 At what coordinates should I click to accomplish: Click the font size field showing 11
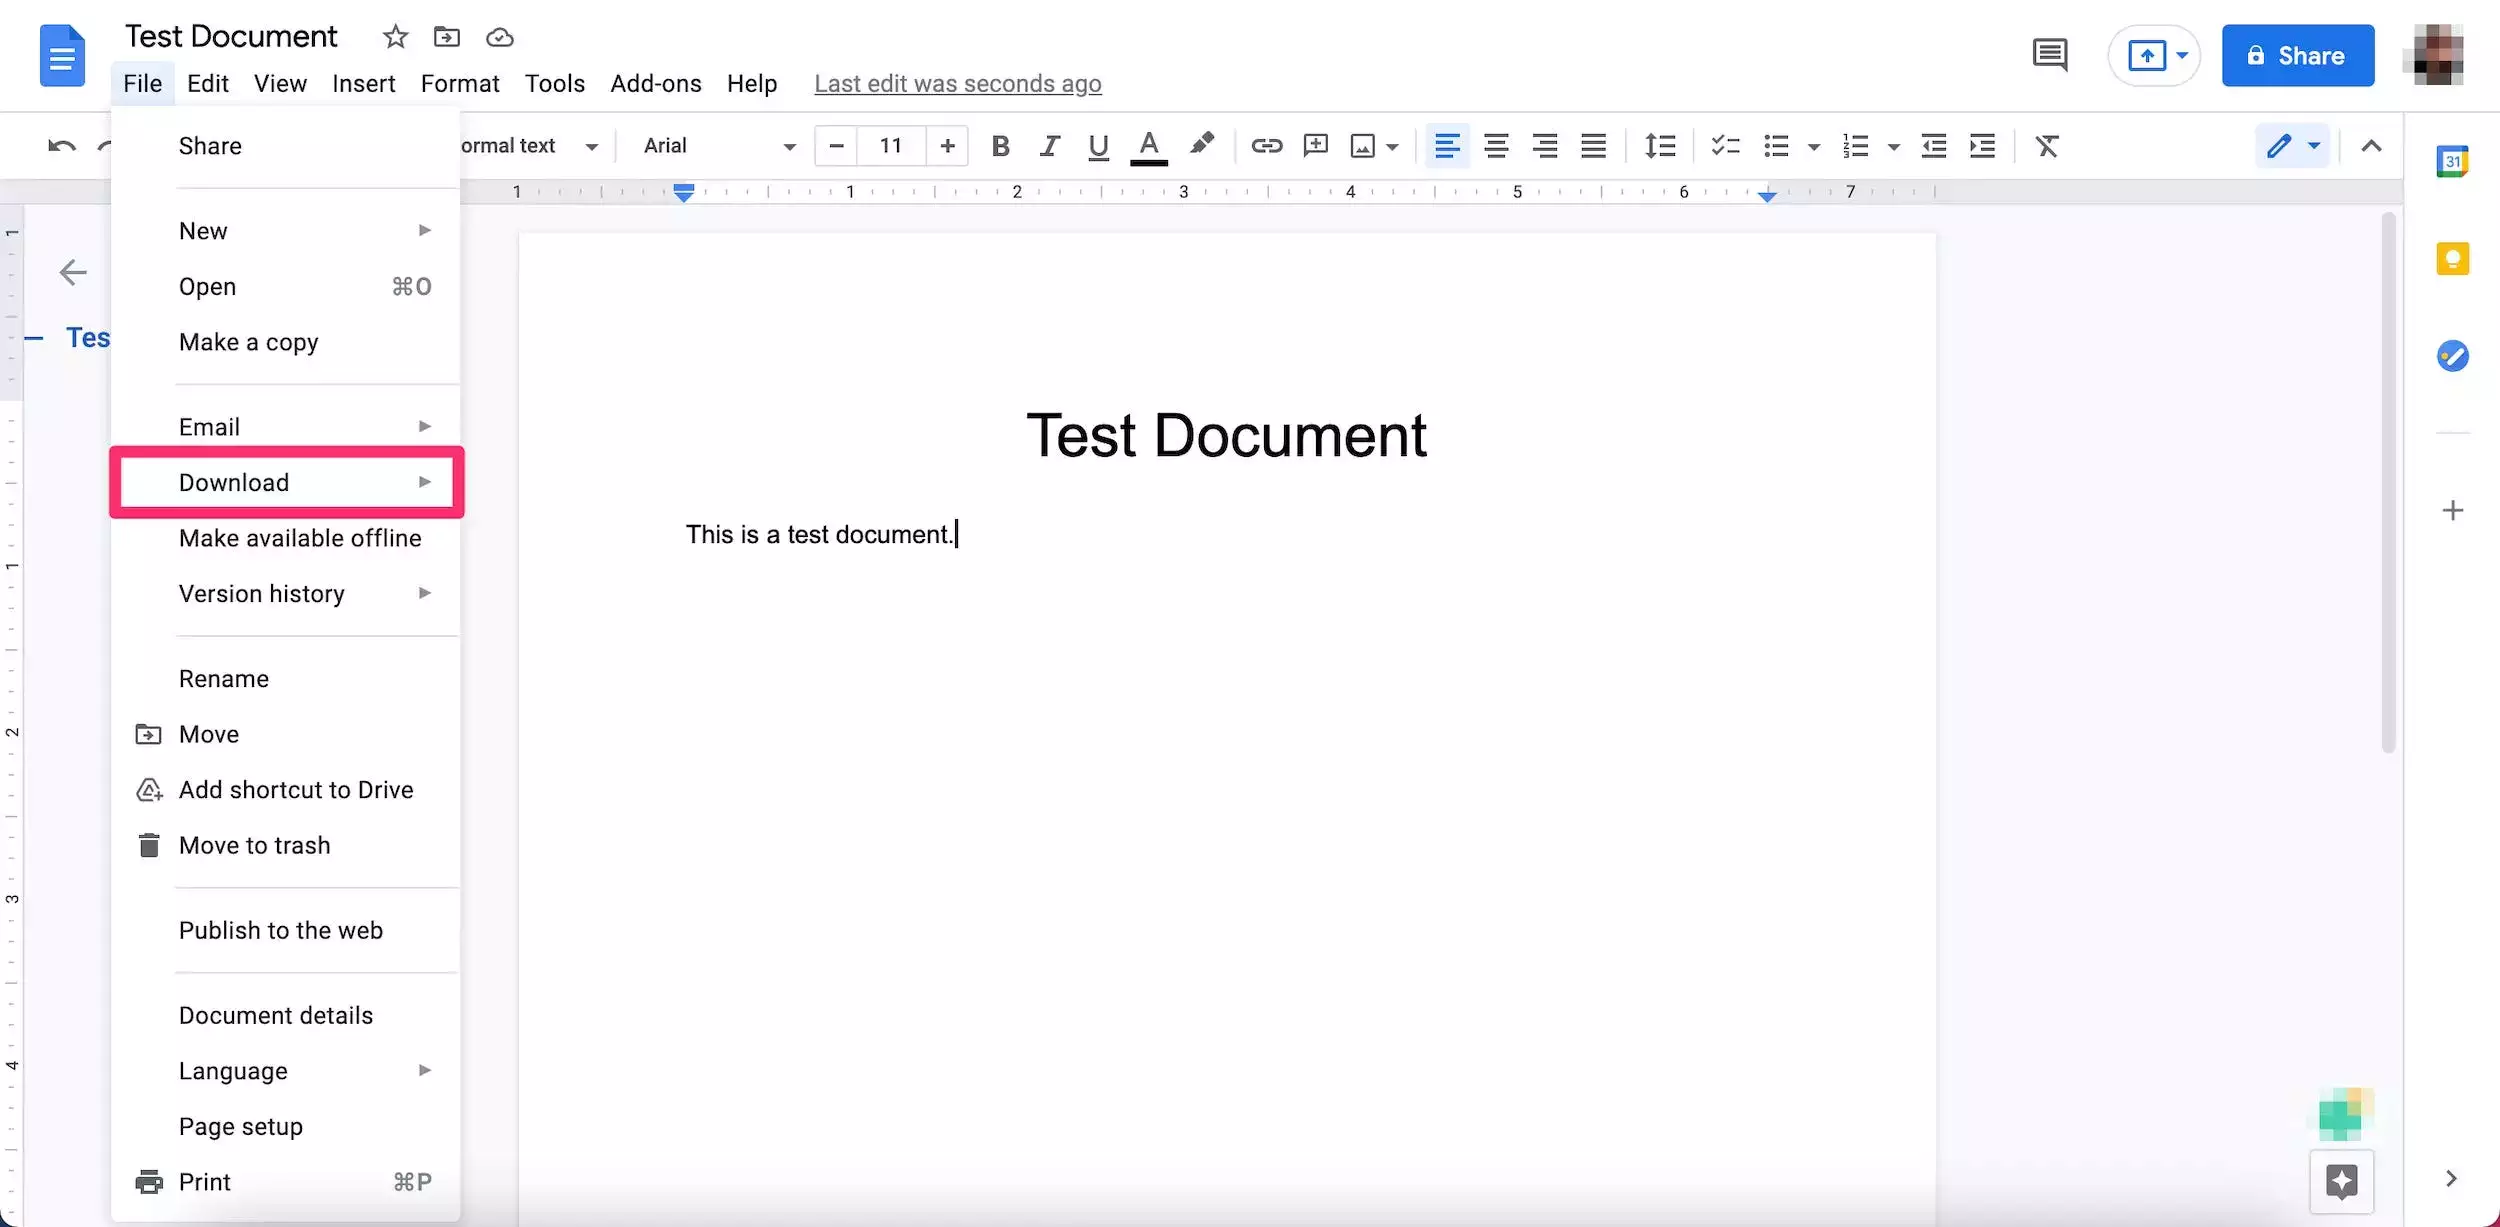coord(890,146)
